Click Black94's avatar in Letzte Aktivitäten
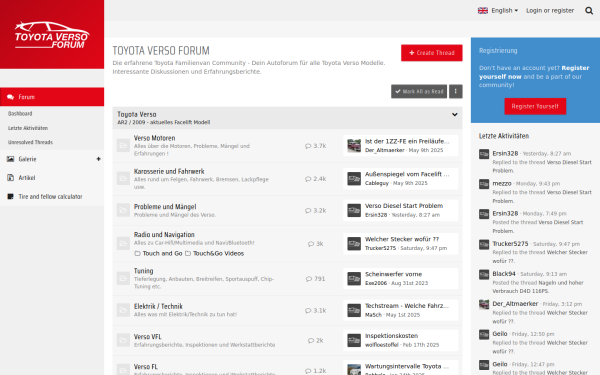 [484, 275]
